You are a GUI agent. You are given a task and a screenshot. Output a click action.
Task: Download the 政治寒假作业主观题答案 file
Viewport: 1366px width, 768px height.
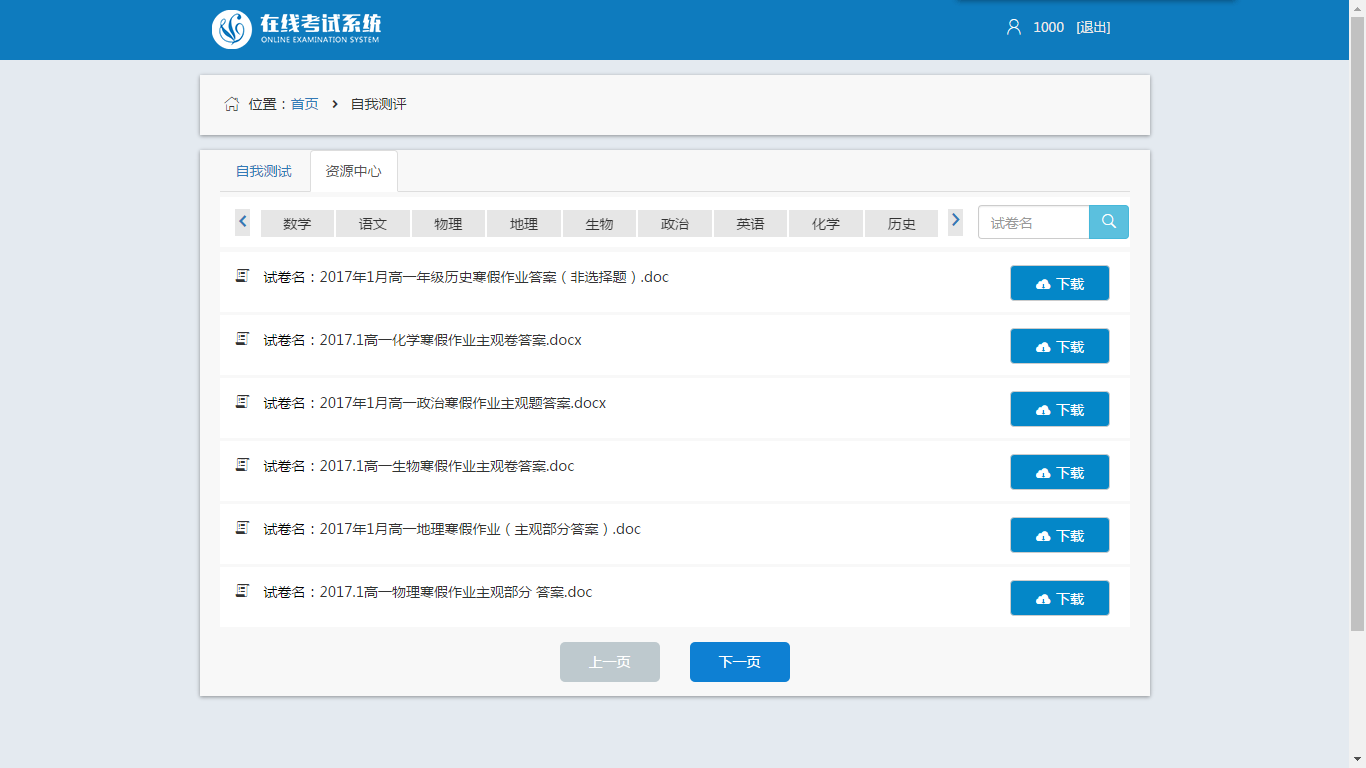(1059, 409)
